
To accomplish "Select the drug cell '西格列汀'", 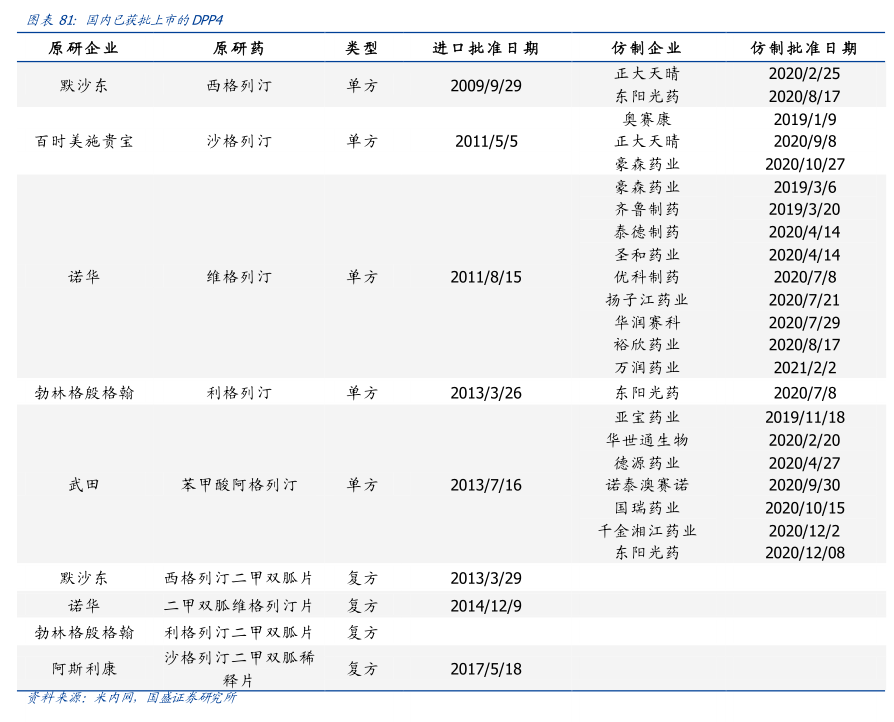I will 239,86.
